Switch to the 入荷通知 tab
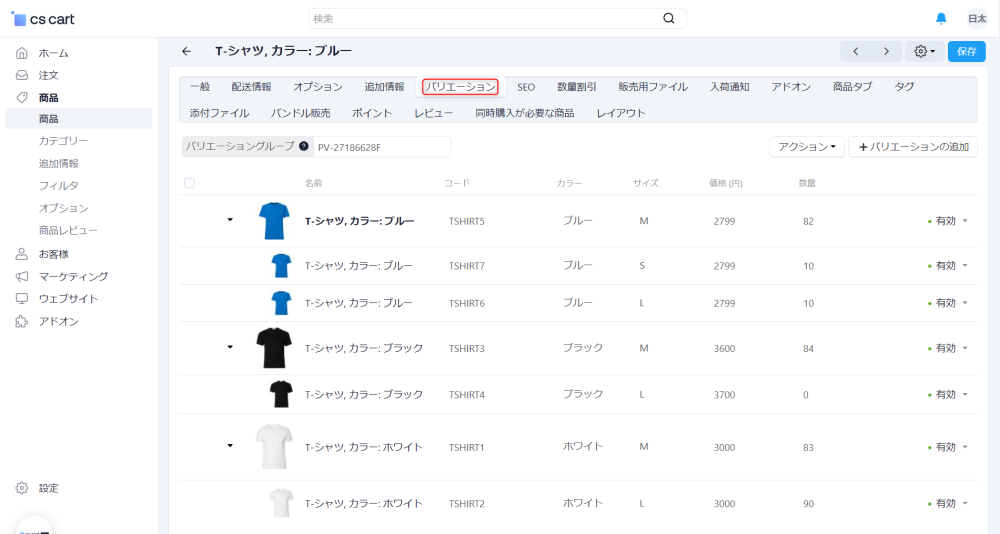Image resolution: width=1000 pixels, height=534 pixels. tap(730, 87)
